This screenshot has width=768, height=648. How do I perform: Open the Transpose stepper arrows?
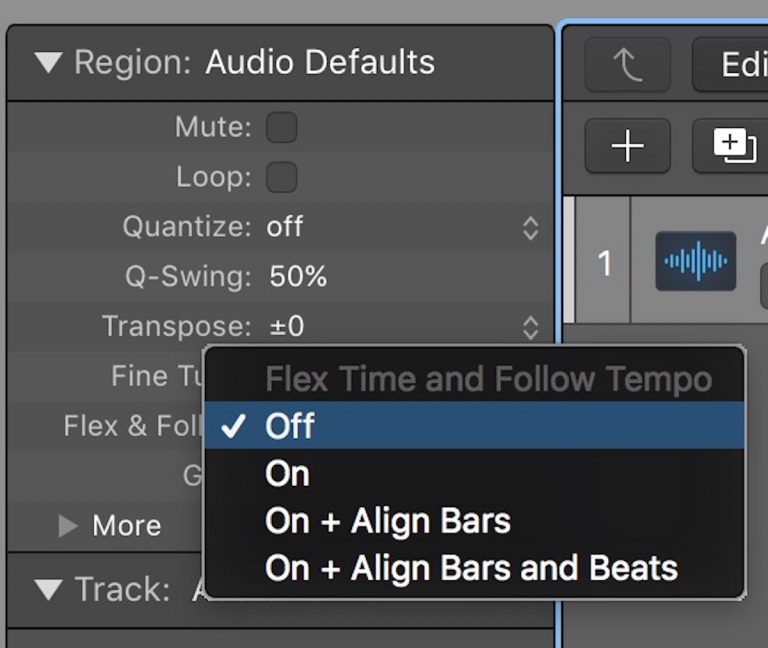[530, 327]
